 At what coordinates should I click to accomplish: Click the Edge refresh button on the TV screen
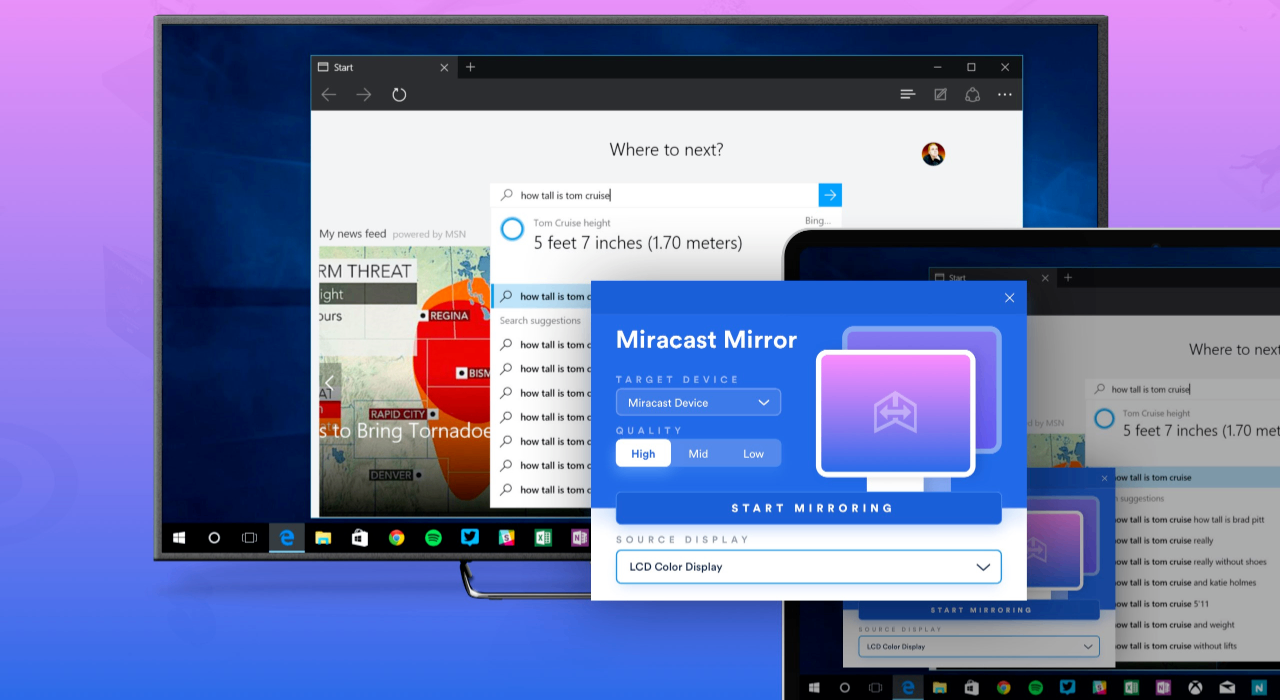click(x=399, y=95)
